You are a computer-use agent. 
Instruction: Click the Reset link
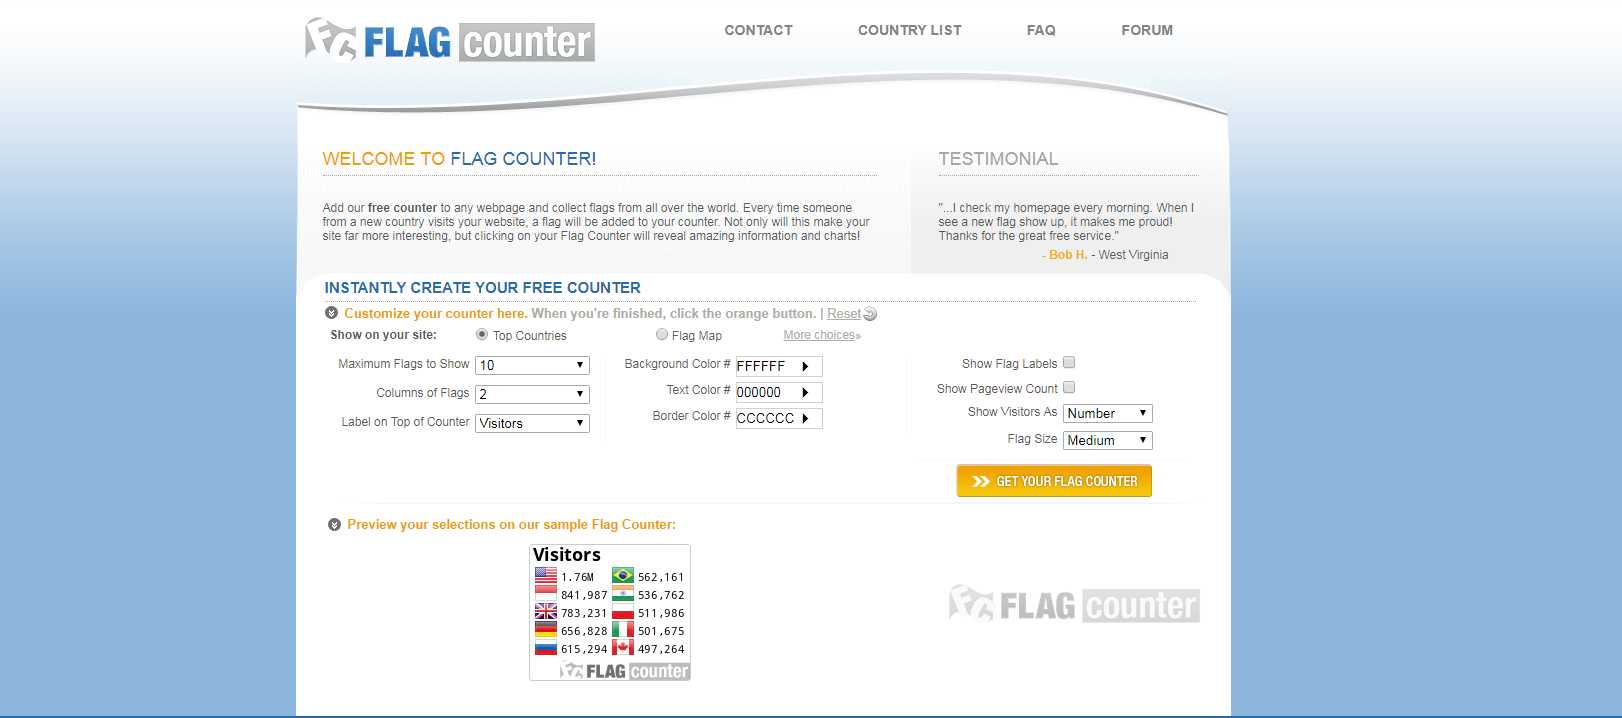point(844,314)
